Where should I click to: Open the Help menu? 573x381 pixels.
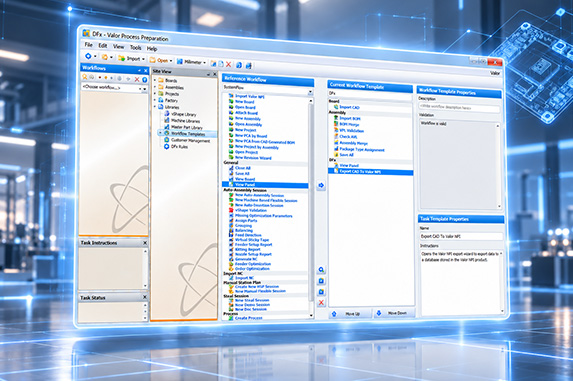152,49
